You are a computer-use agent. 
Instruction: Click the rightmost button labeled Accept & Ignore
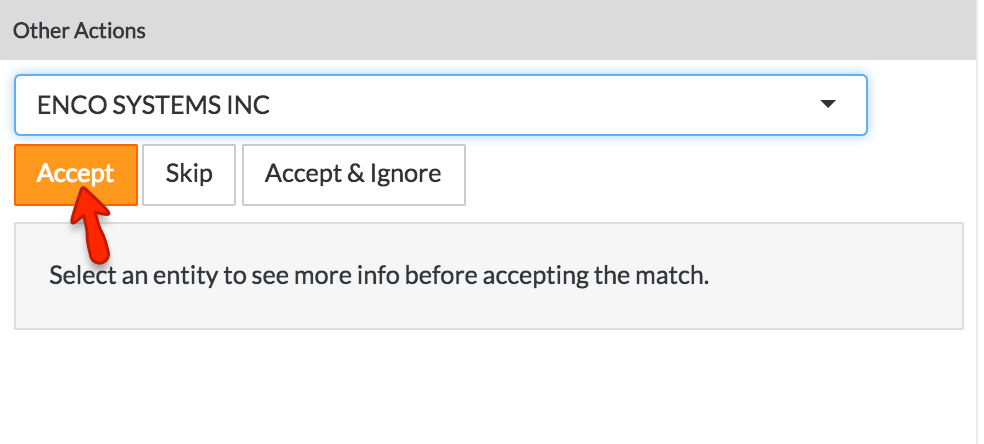point(353,174)
